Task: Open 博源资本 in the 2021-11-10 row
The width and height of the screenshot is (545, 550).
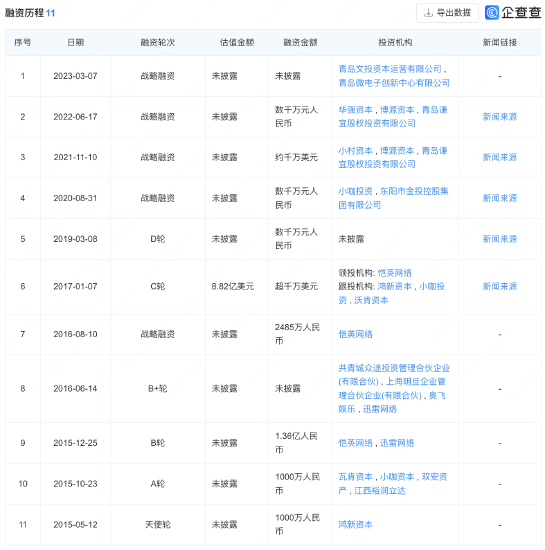Action: (397, 151)
